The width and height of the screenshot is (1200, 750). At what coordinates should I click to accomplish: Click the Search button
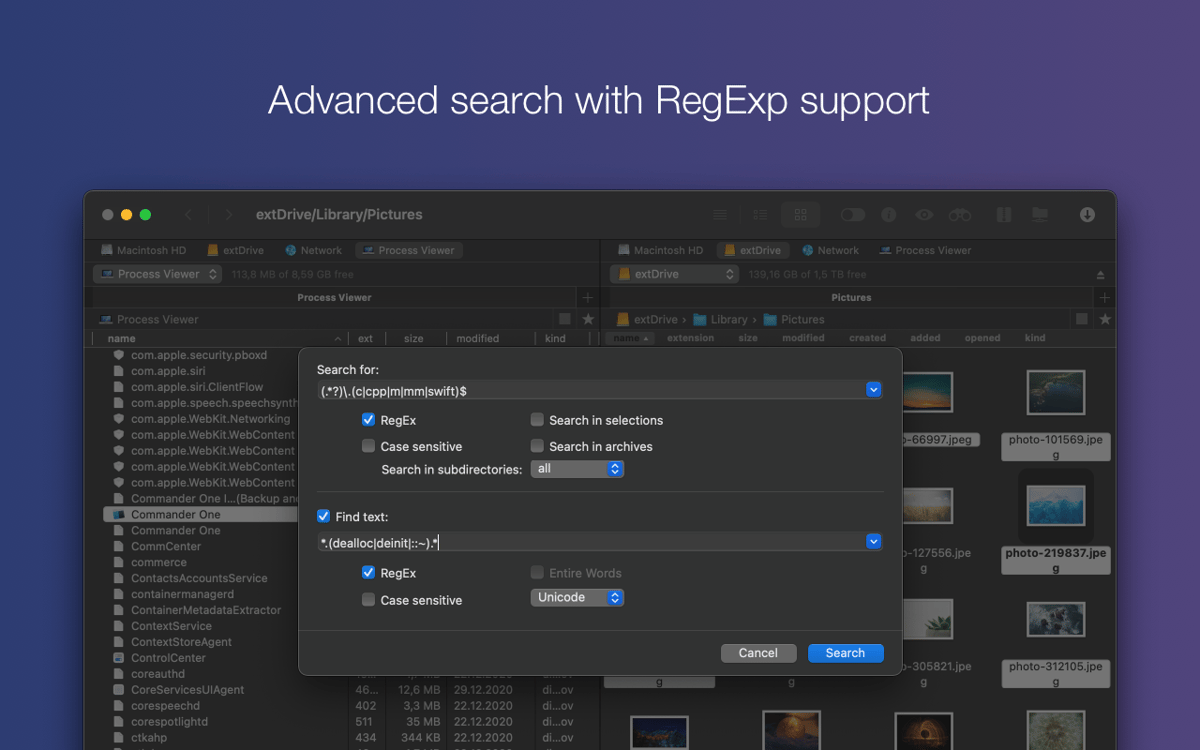(845, 652)
